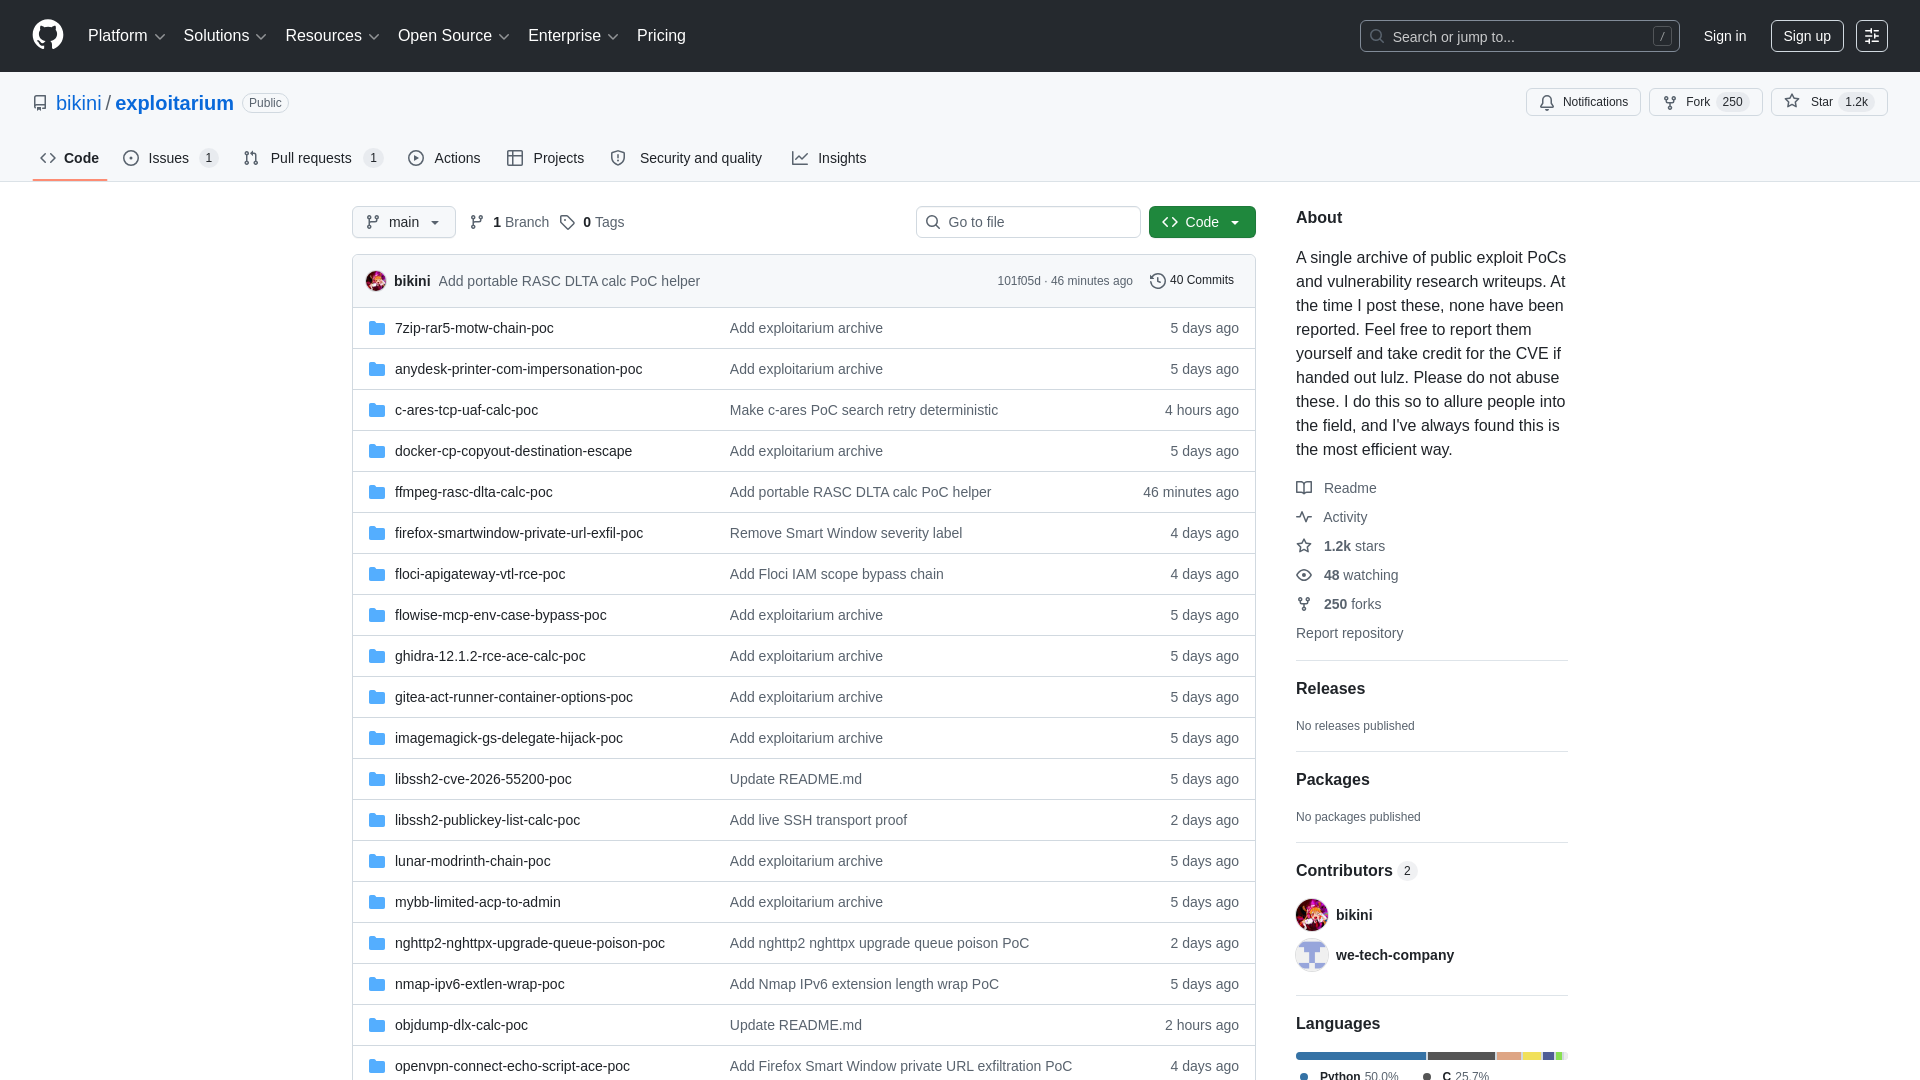Select the Code tab
This screenshot has width=1920, height=1080.
coord(70,158)
